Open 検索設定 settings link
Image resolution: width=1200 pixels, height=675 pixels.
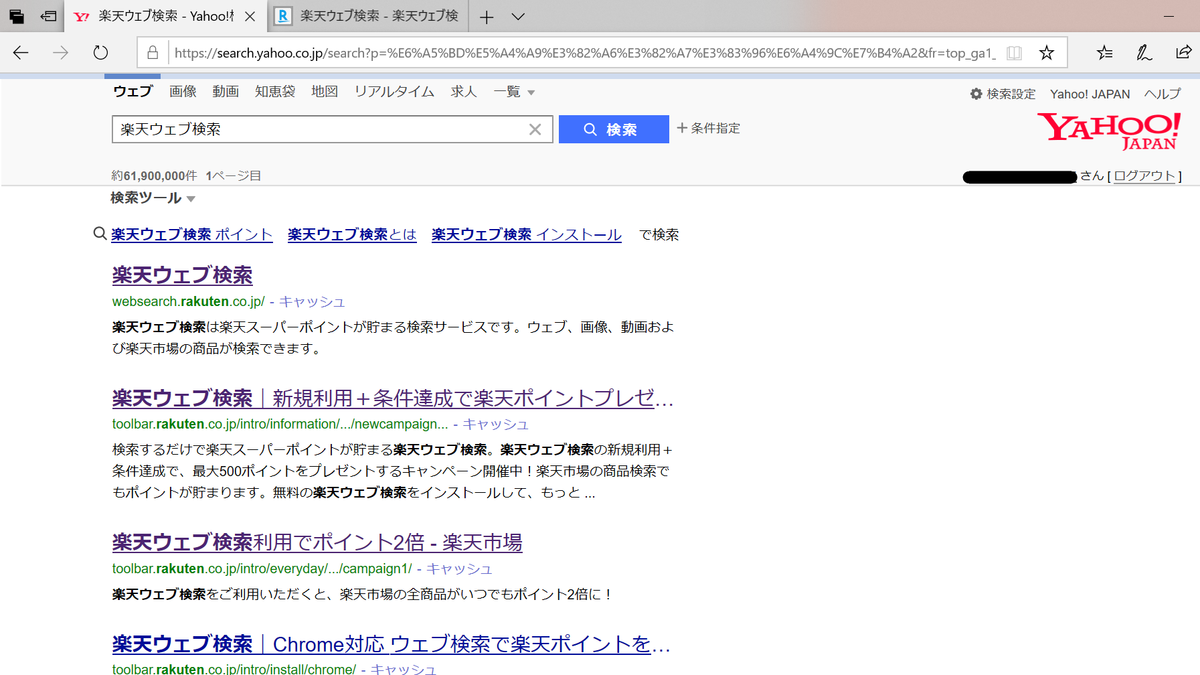click(x=1003, y=94)
